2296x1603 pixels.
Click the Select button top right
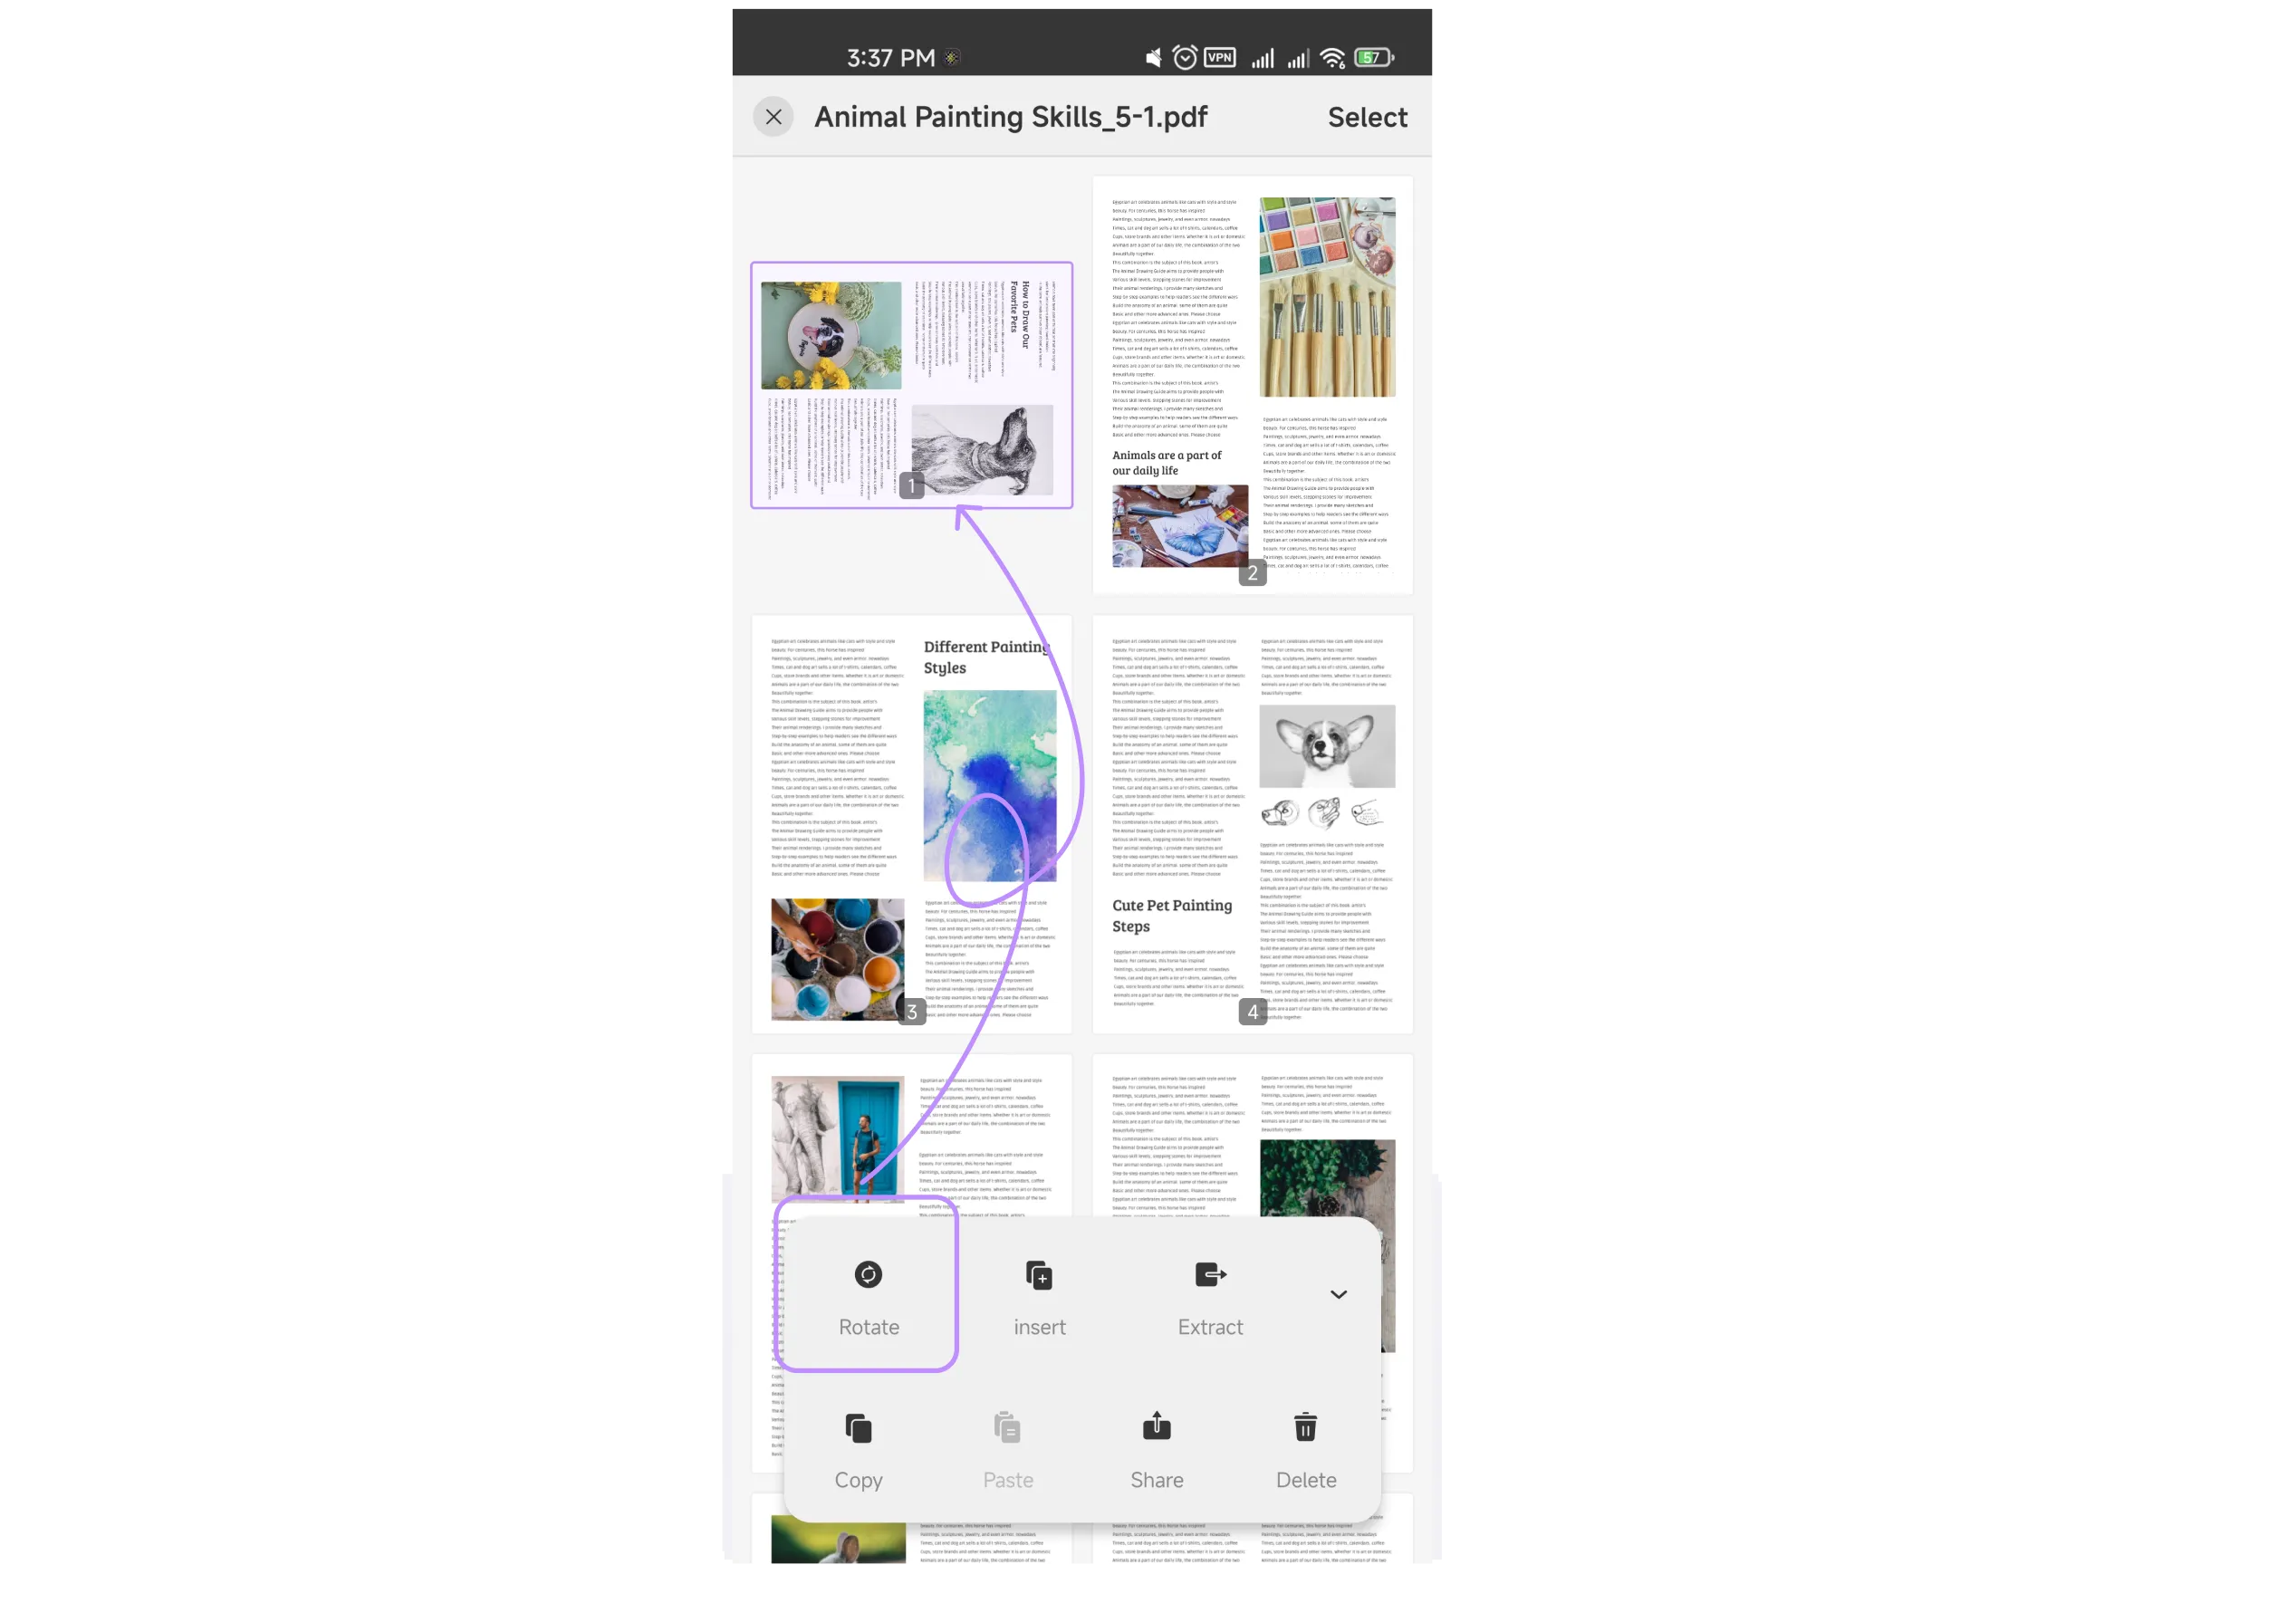tap(1368, 117)
